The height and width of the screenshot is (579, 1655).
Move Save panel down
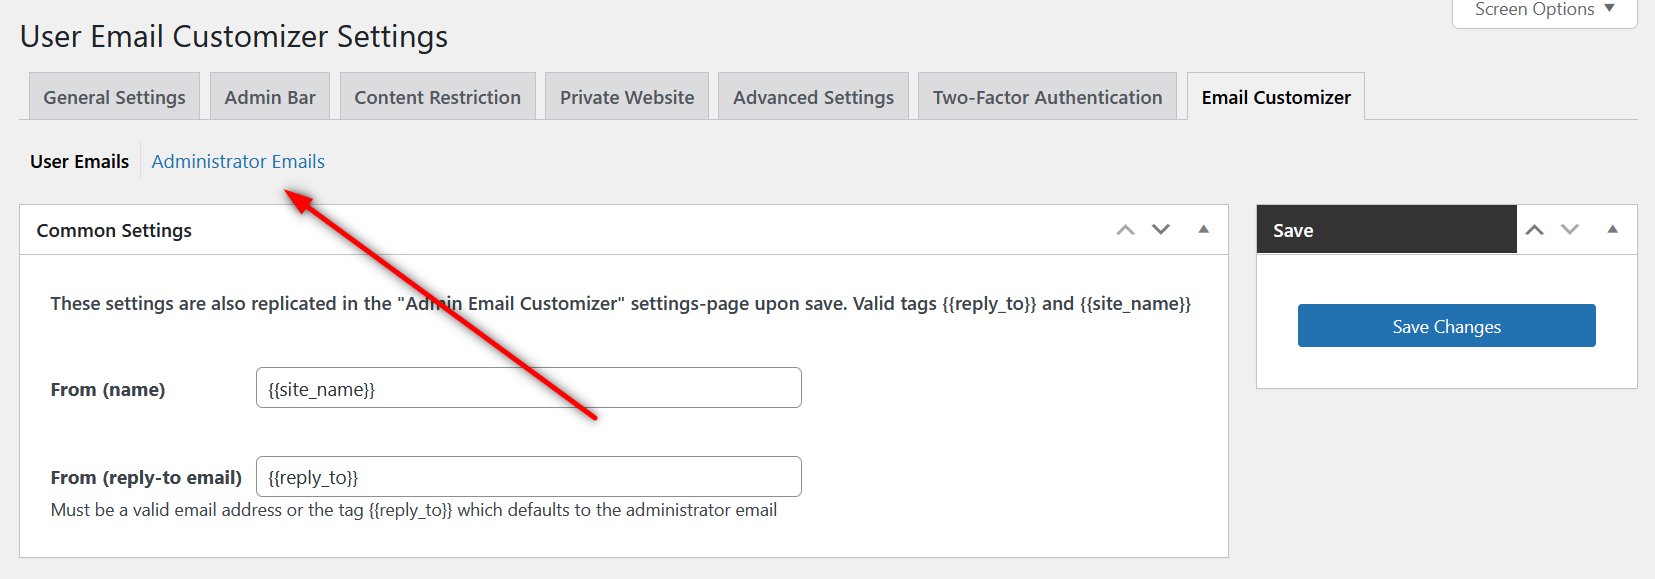(1570, 230)
